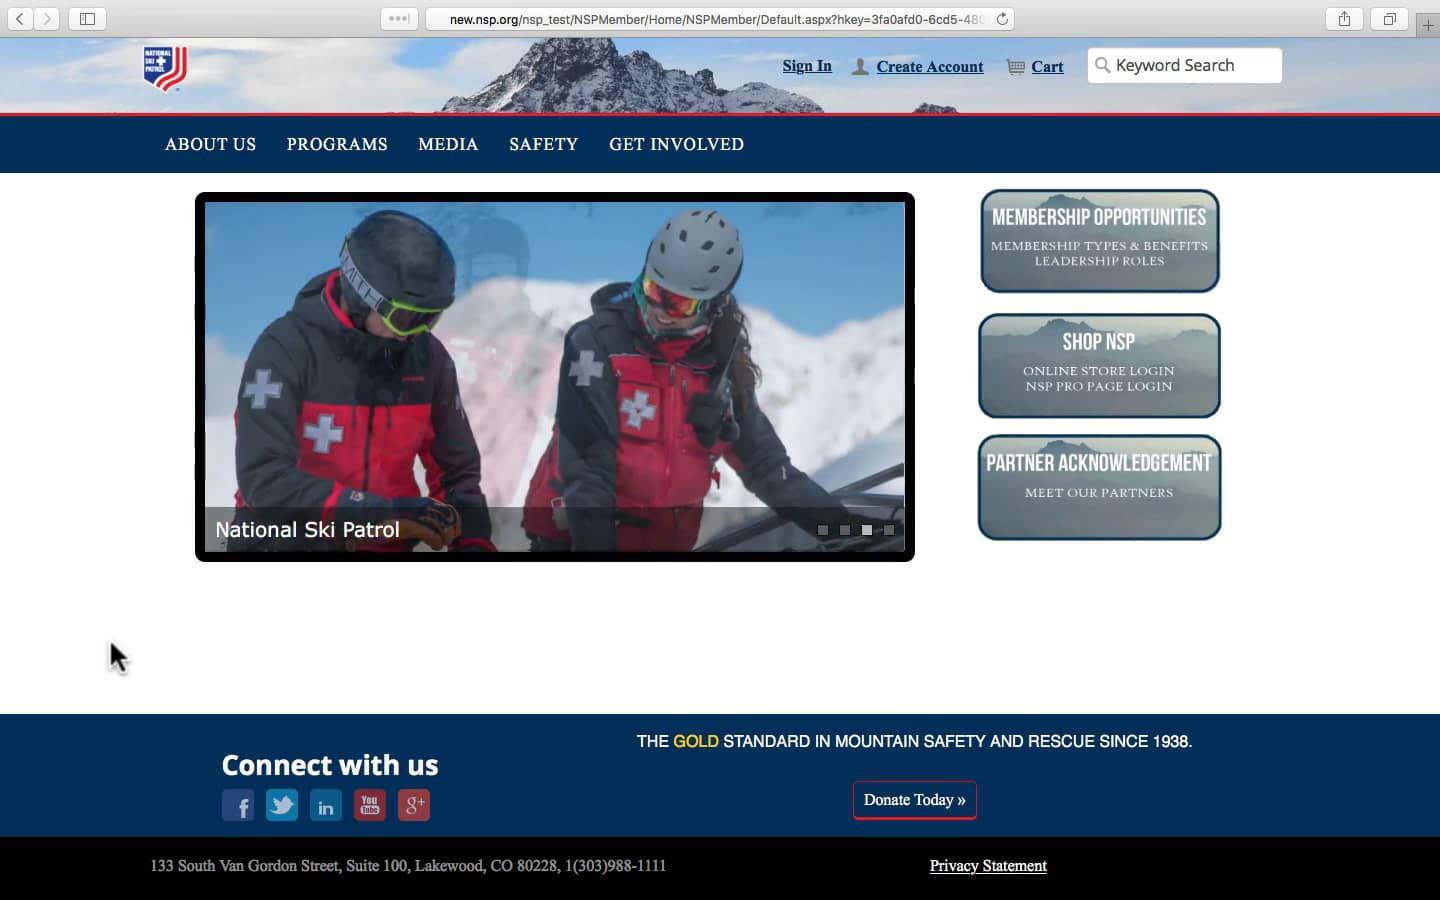Toggle Safari sidebar button
Image resolution: width=1440 pixels, height=900 pixels.
[87, 18]
